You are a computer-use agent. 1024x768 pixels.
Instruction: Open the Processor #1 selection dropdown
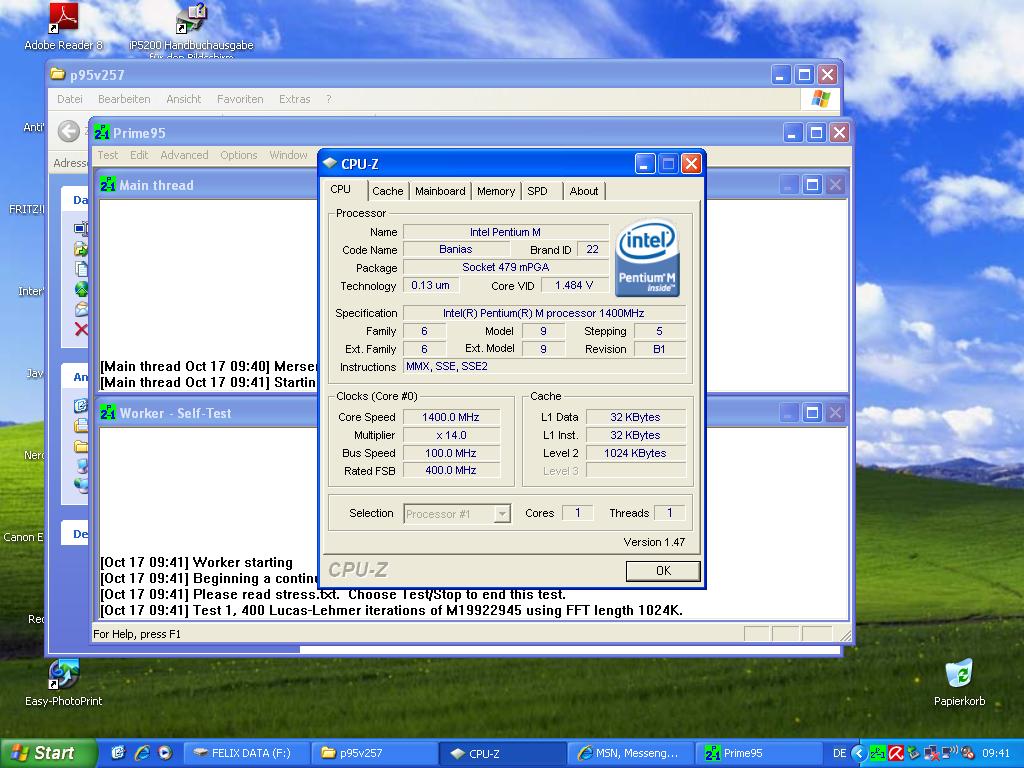[x=502, y=514]
